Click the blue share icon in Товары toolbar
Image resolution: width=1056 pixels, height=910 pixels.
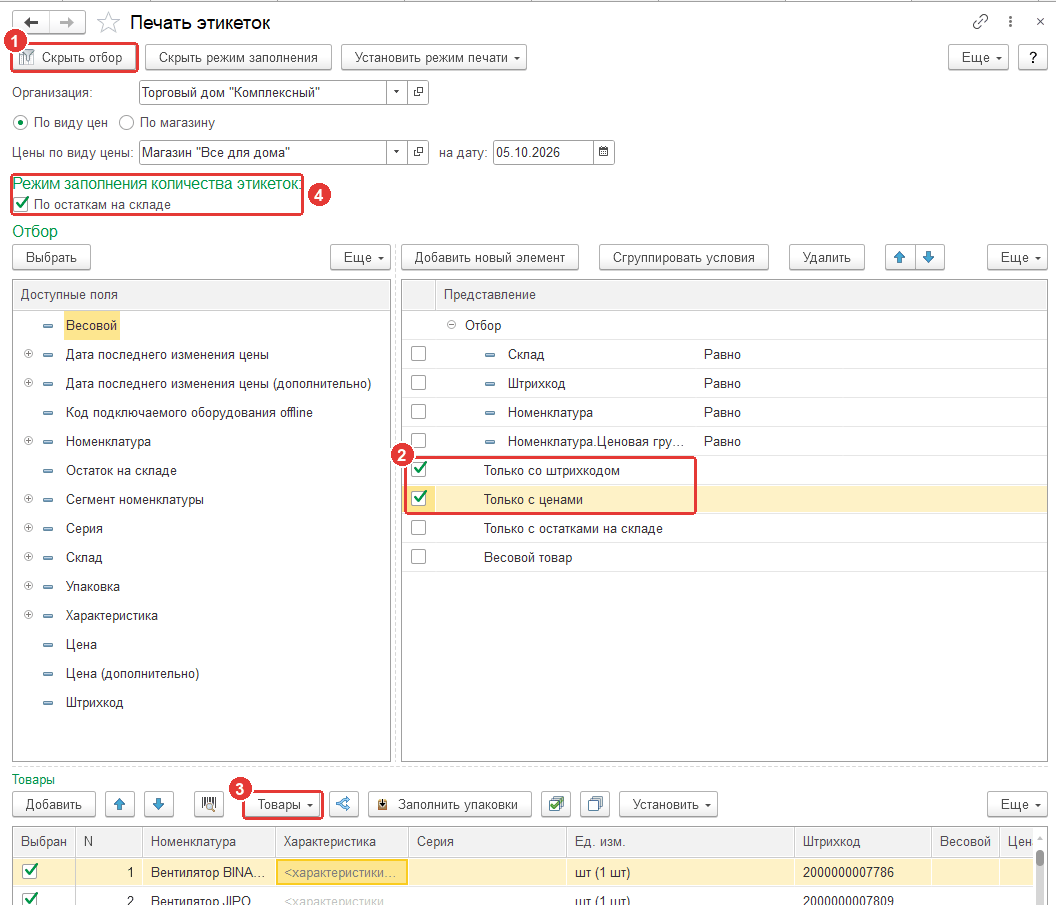point(343,804)
